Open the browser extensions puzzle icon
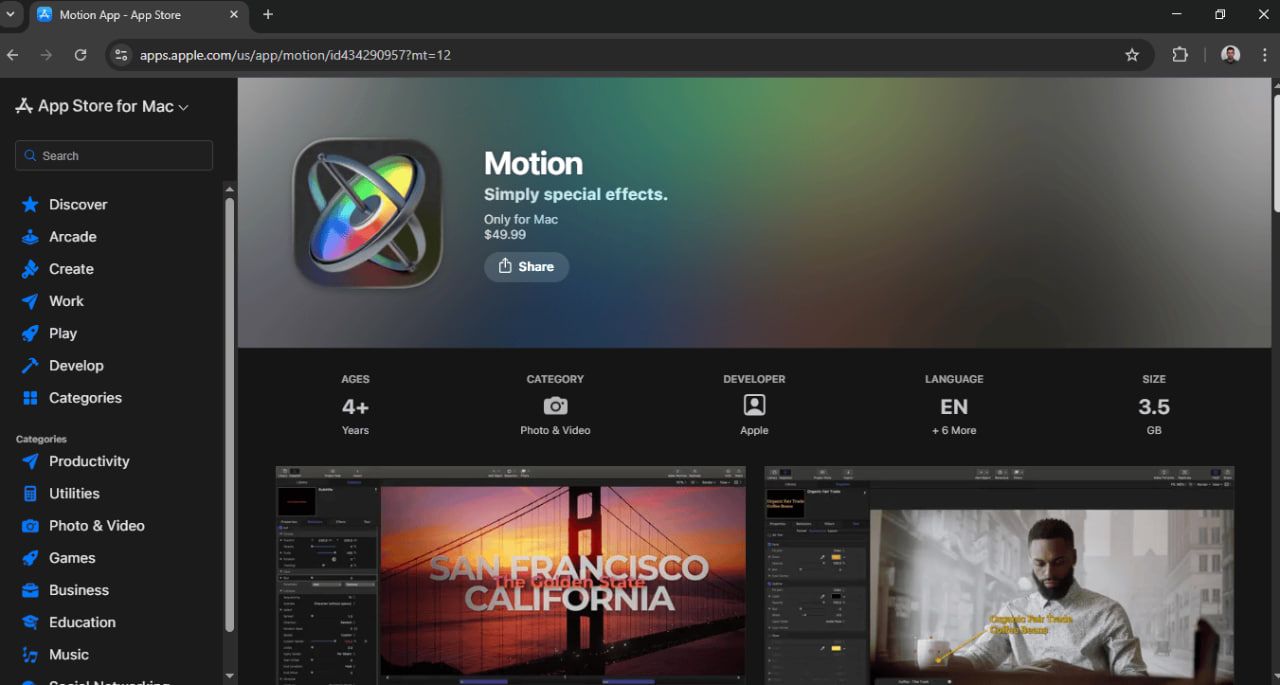This screenshot has width=1280, height=685. (x=1180, y=55)
